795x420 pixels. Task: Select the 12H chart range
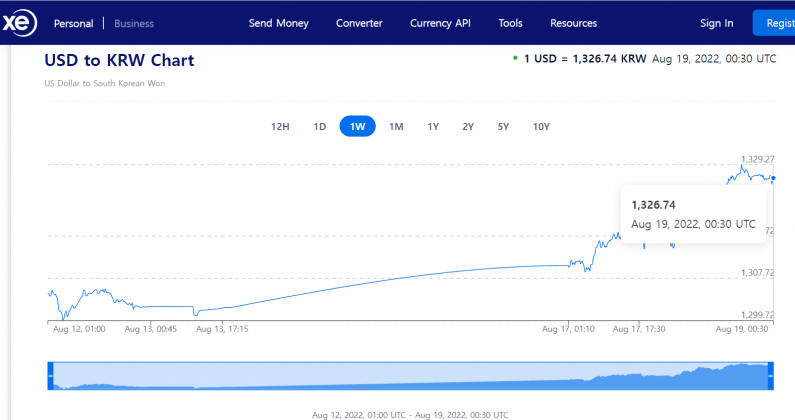point(280,126)
